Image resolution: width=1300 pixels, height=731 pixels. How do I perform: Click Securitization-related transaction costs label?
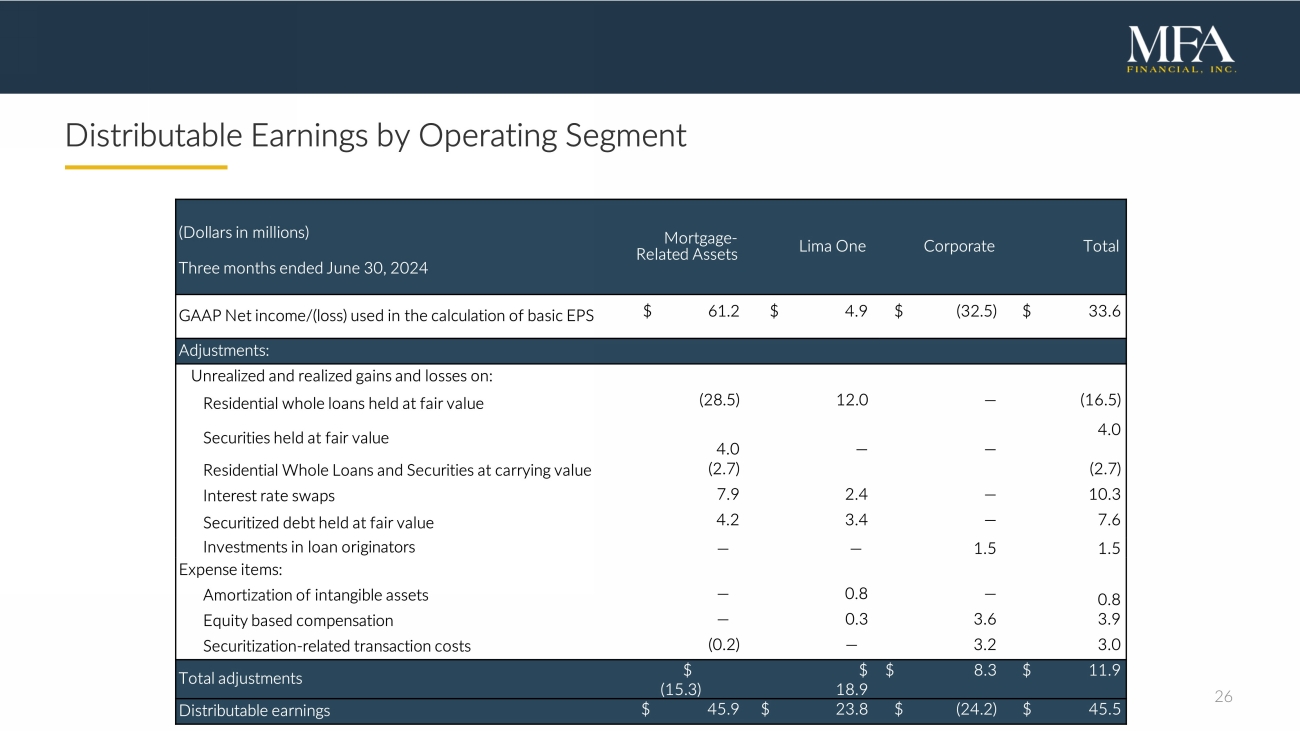(x=336, y=646)
